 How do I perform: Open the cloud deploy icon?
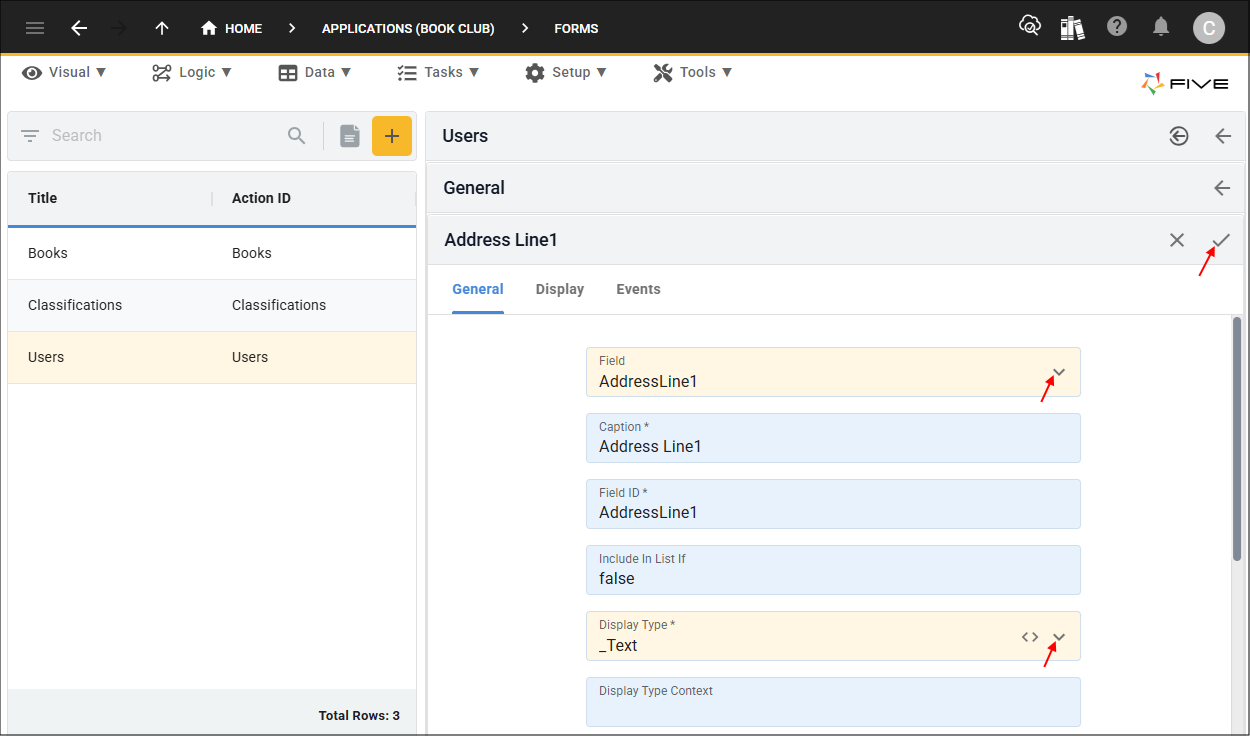click(1029, 27)
